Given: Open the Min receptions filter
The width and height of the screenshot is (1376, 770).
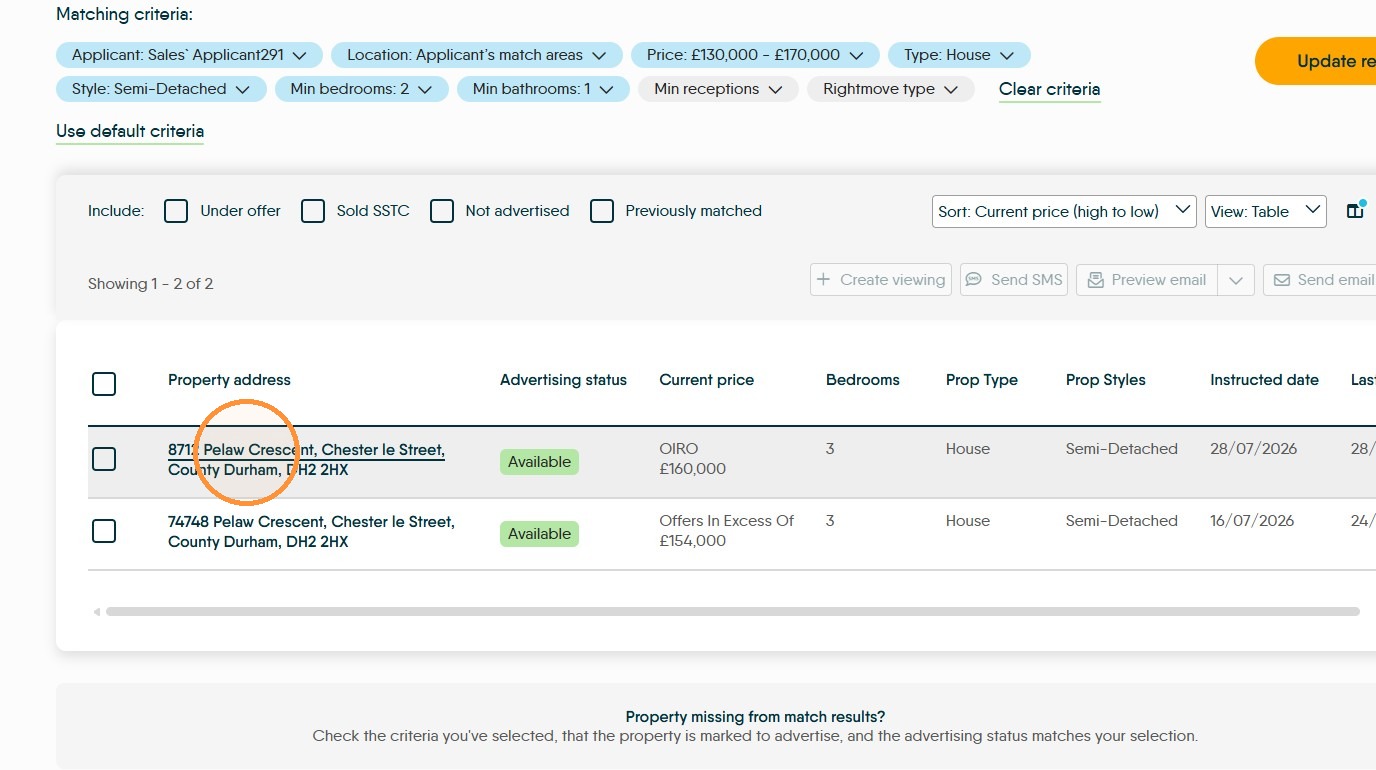Looking at the screenshot, I should point(718,89).
